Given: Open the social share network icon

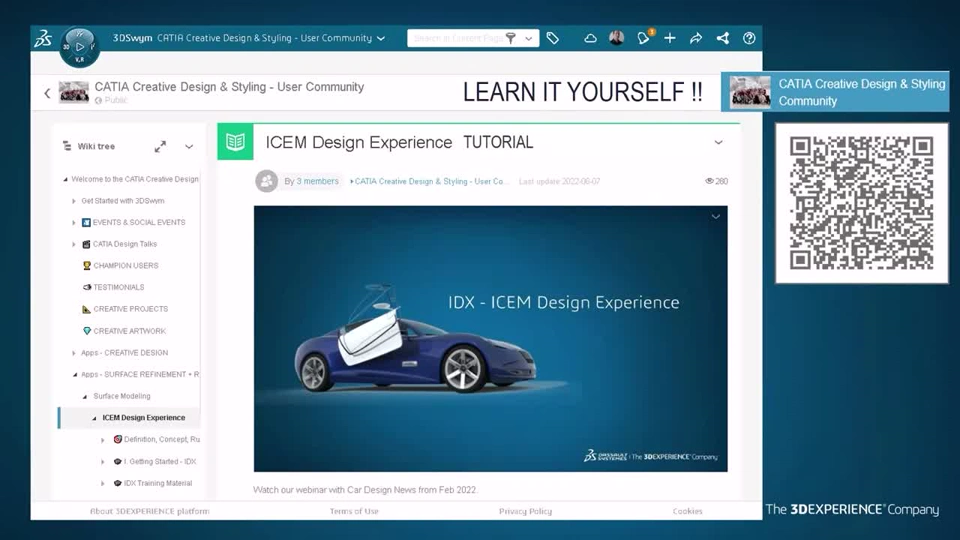Looking at the screenshot, I should (x=722, y=38).
